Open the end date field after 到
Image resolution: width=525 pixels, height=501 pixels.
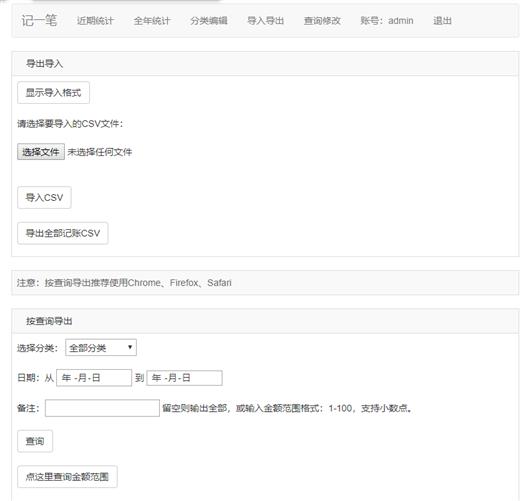(x=184, y=378)
